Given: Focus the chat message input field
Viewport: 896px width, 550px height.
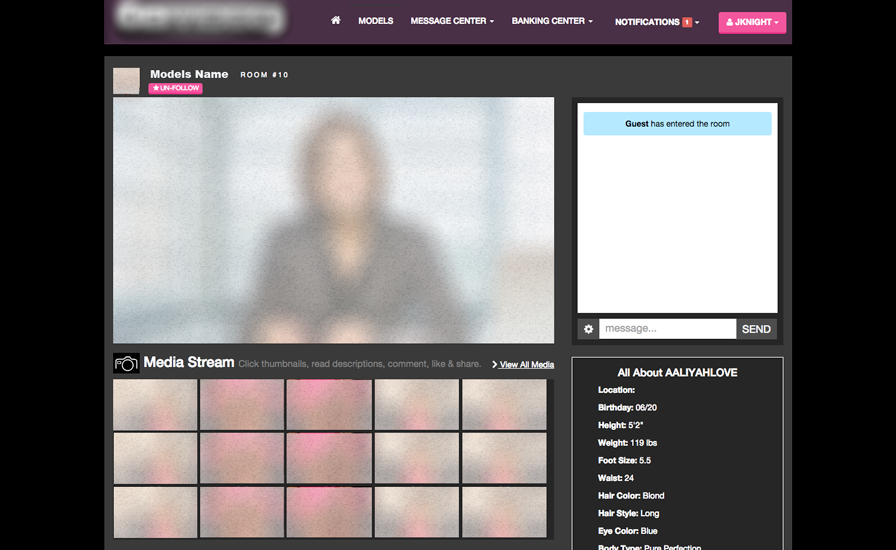Looking at the screenshot, I should [667, 329].
